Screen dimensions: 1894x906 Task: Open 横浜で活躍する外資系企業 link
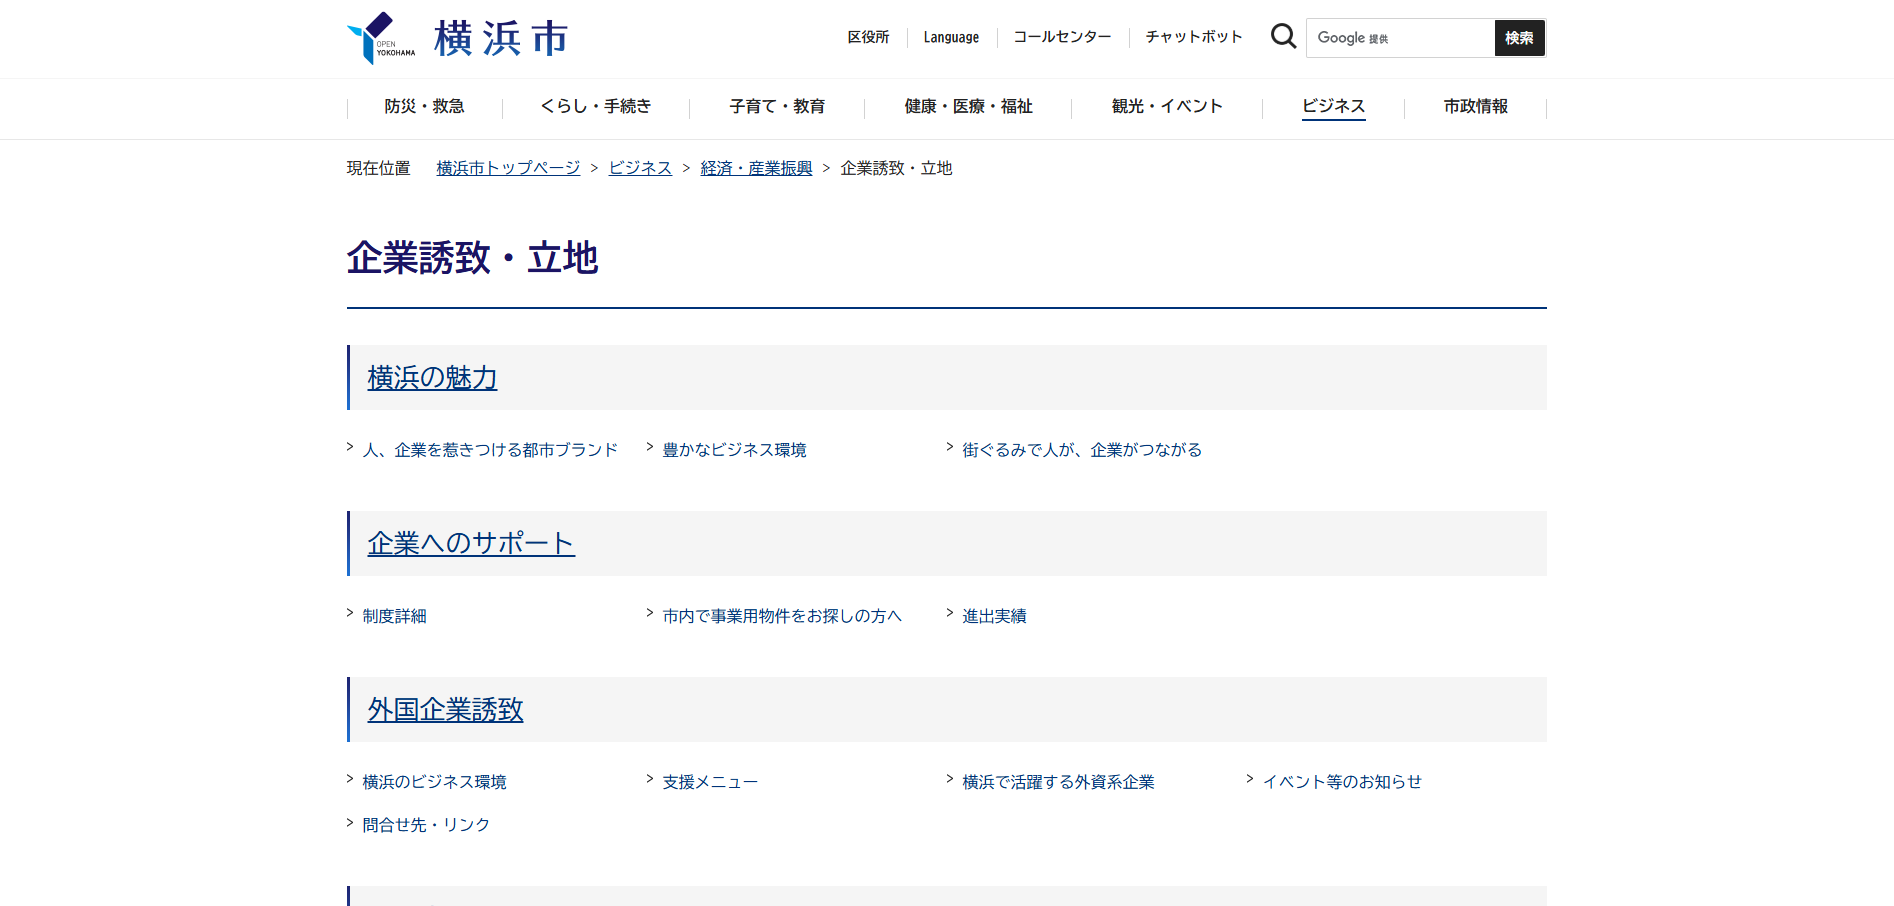[1058, 782]
